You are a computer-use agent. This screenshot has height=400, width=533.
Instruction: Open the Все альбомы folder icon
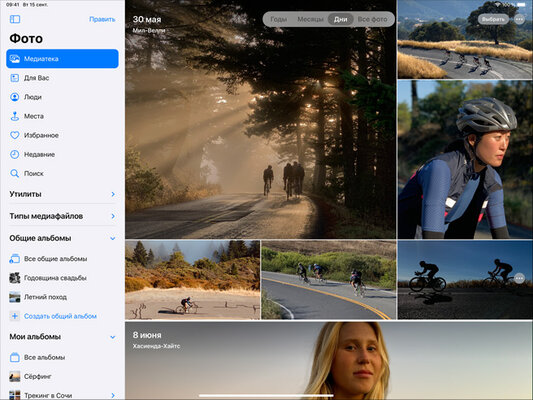click(15, 358)
